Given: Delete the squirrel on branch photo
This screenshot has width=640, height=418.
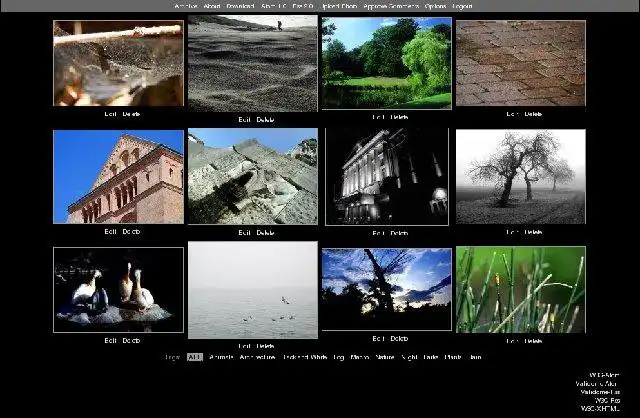Looking at the screenshot, I should tap(131, 114).
